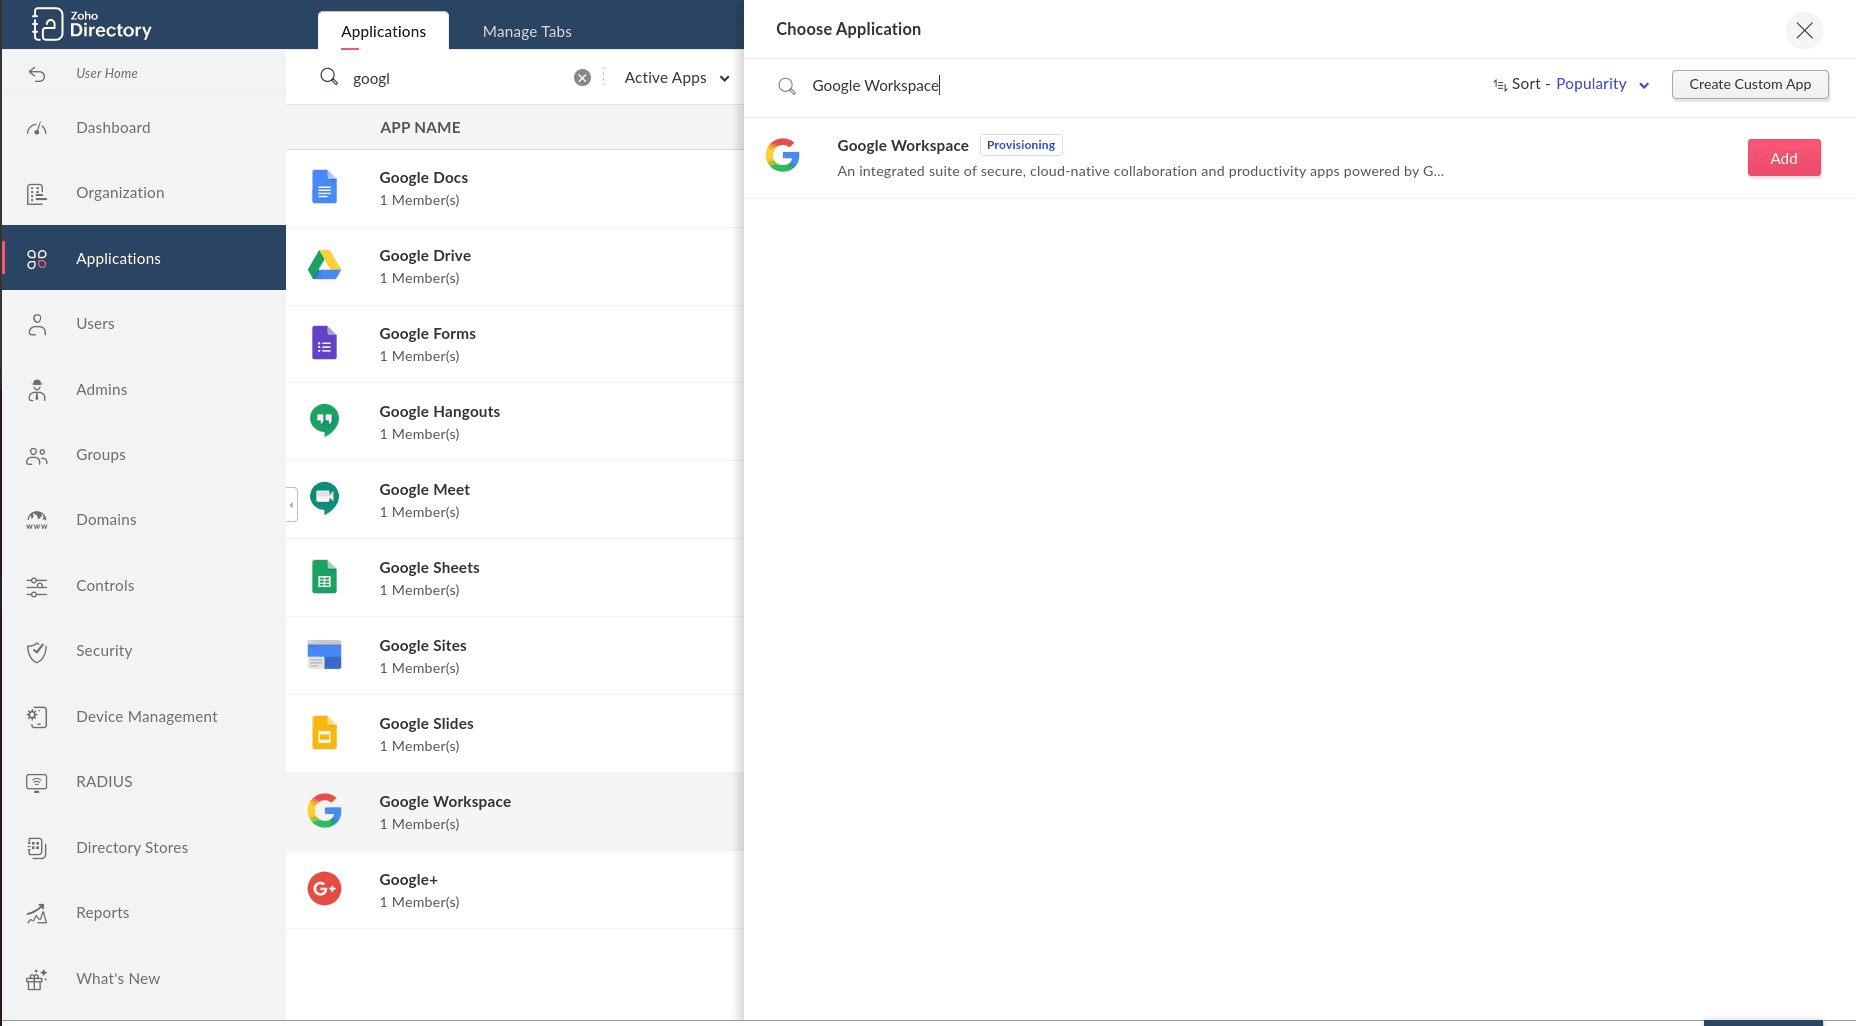The width and height of the screenshot is (1856, 1026).
Task: Open the Active Apps filter dropdown
Action: click(x=676, y=78)
